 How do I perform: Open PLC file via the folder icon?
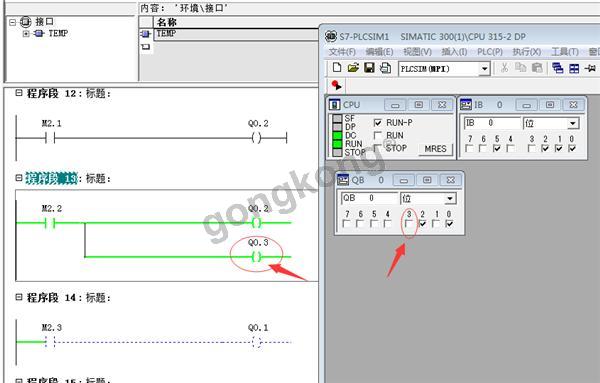coord(353,68)
